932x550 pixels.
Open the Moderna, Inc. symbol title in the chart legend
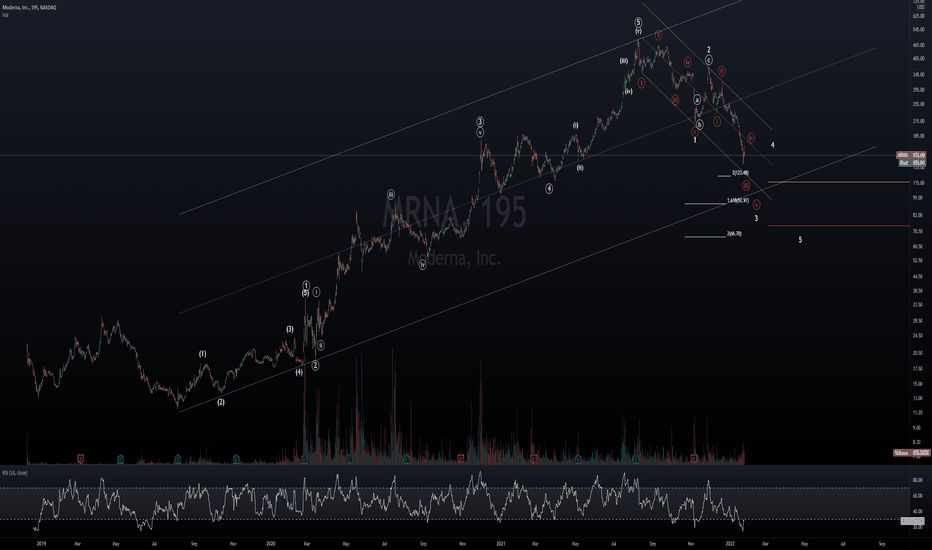pyautogui.click(x=29, y=7)
